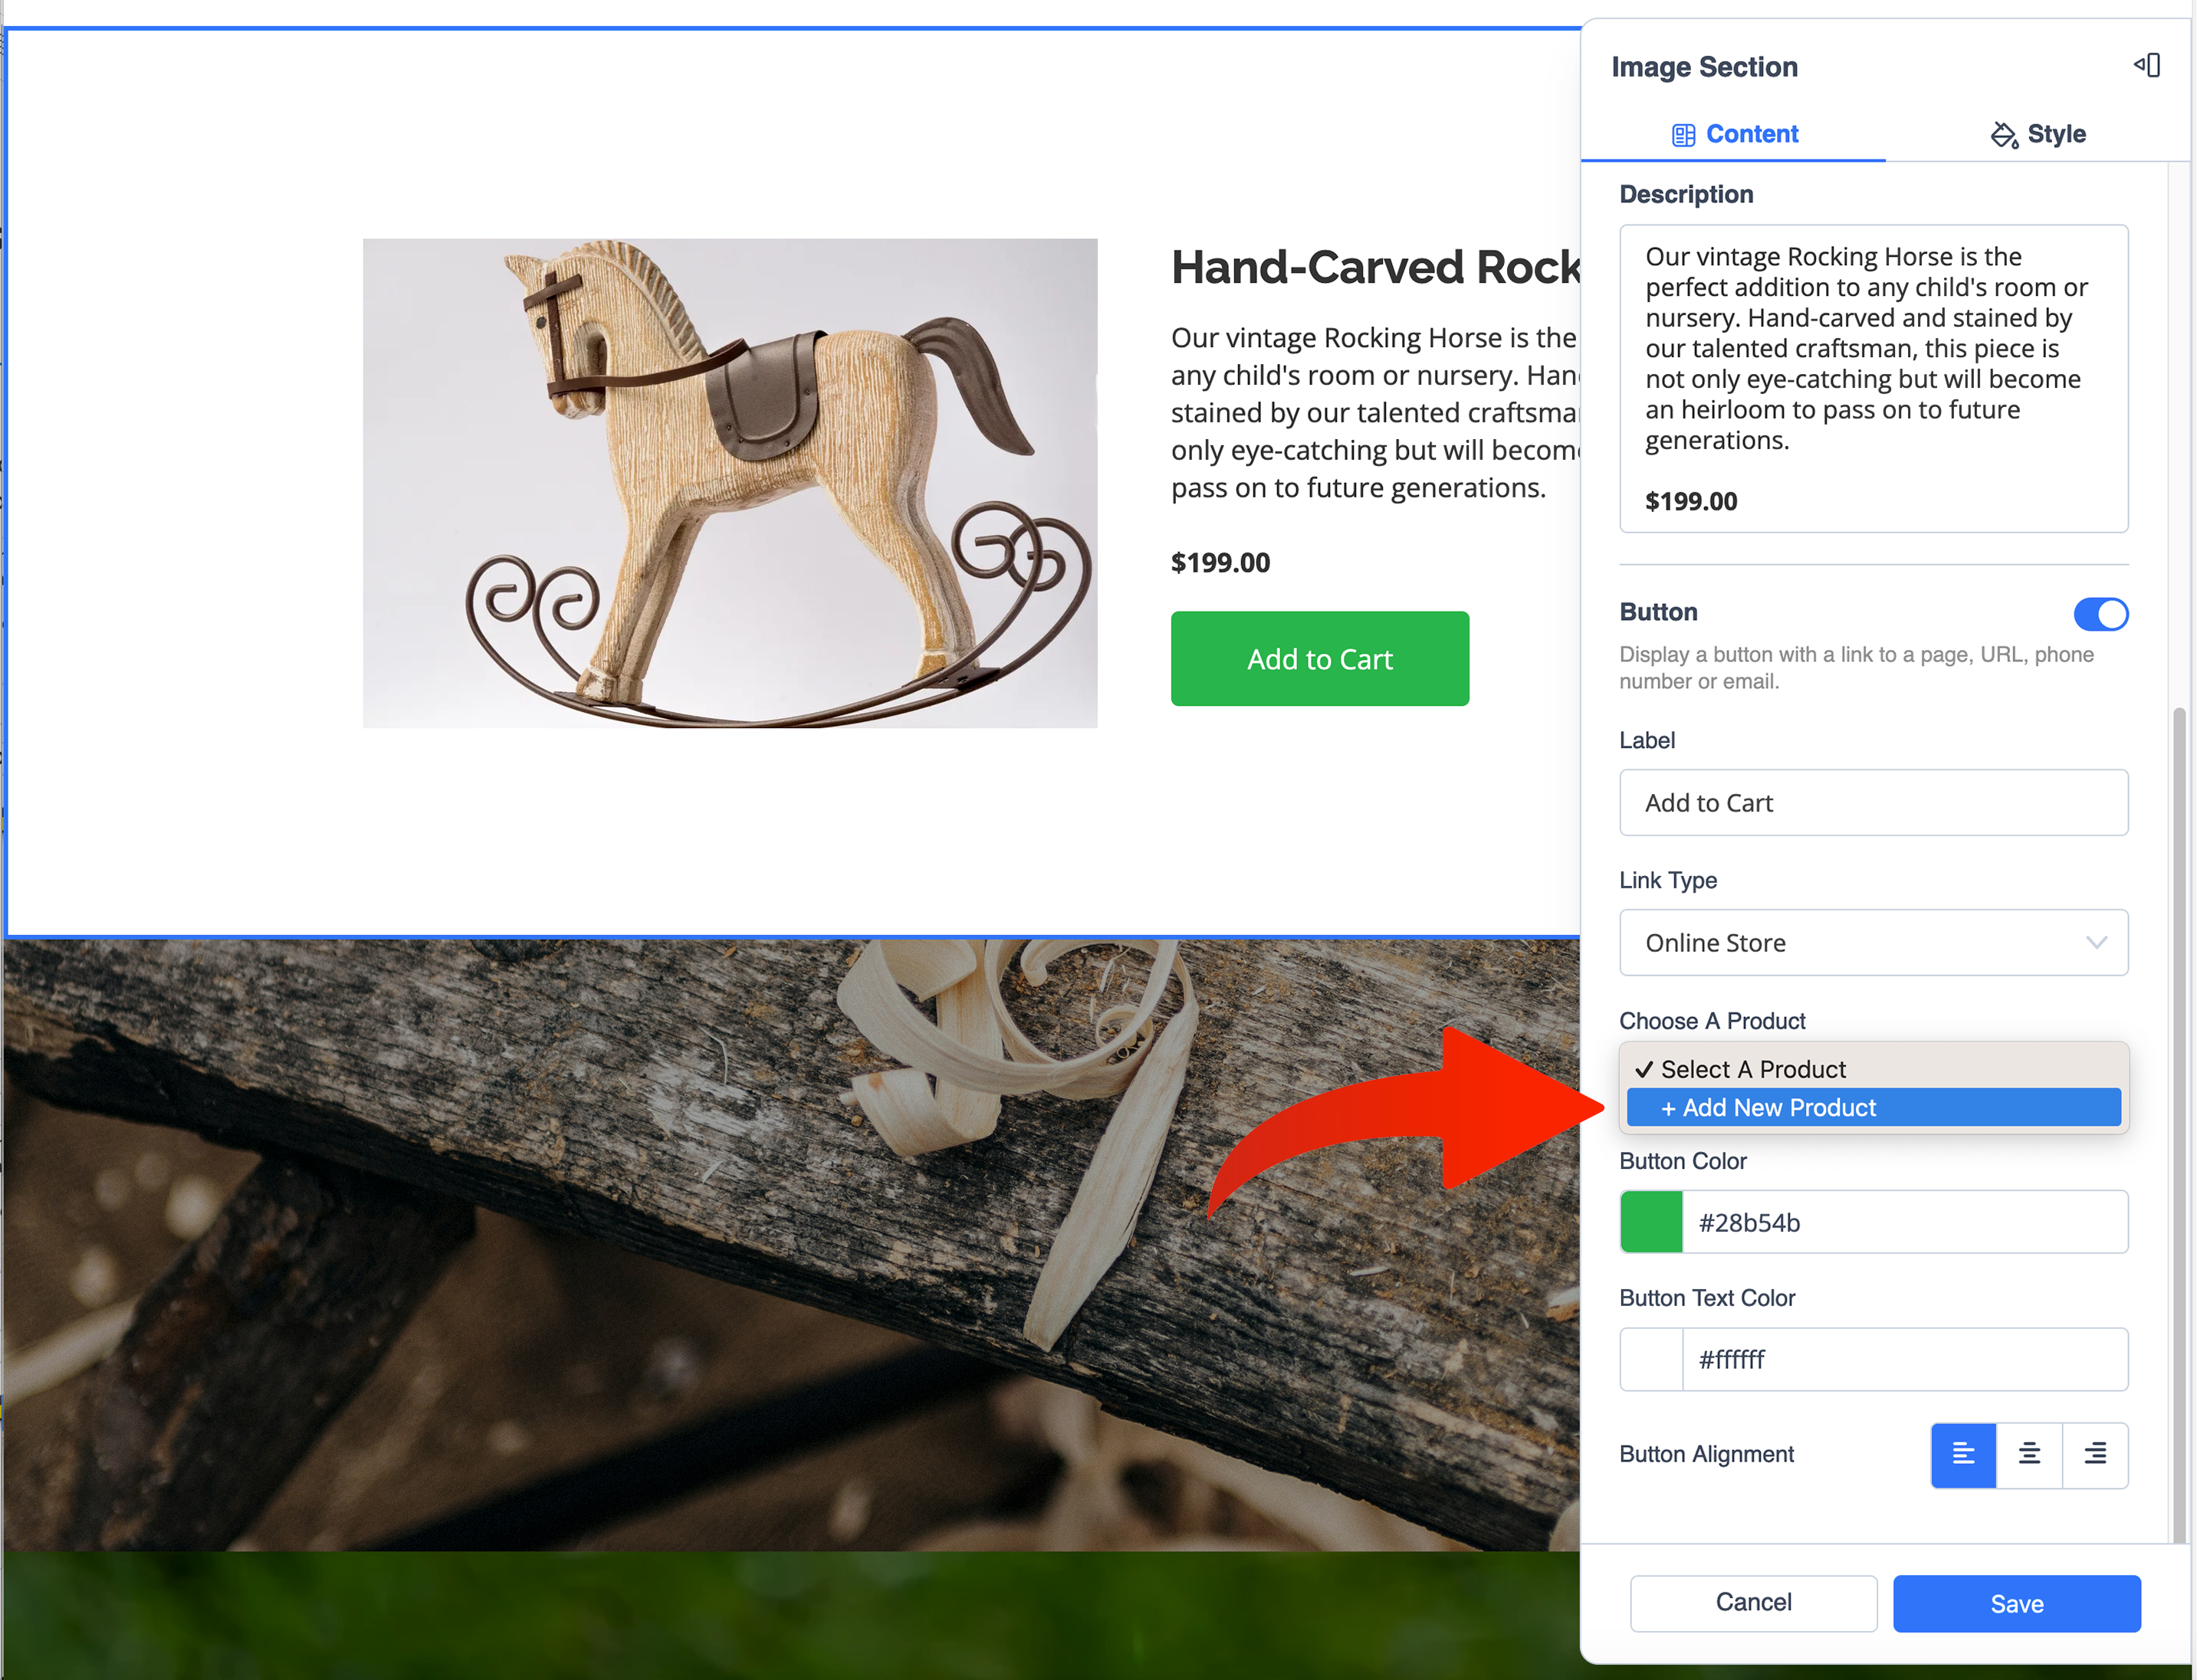
Task: Switch to the Content tab
Action: click(x=1734, y=134)
